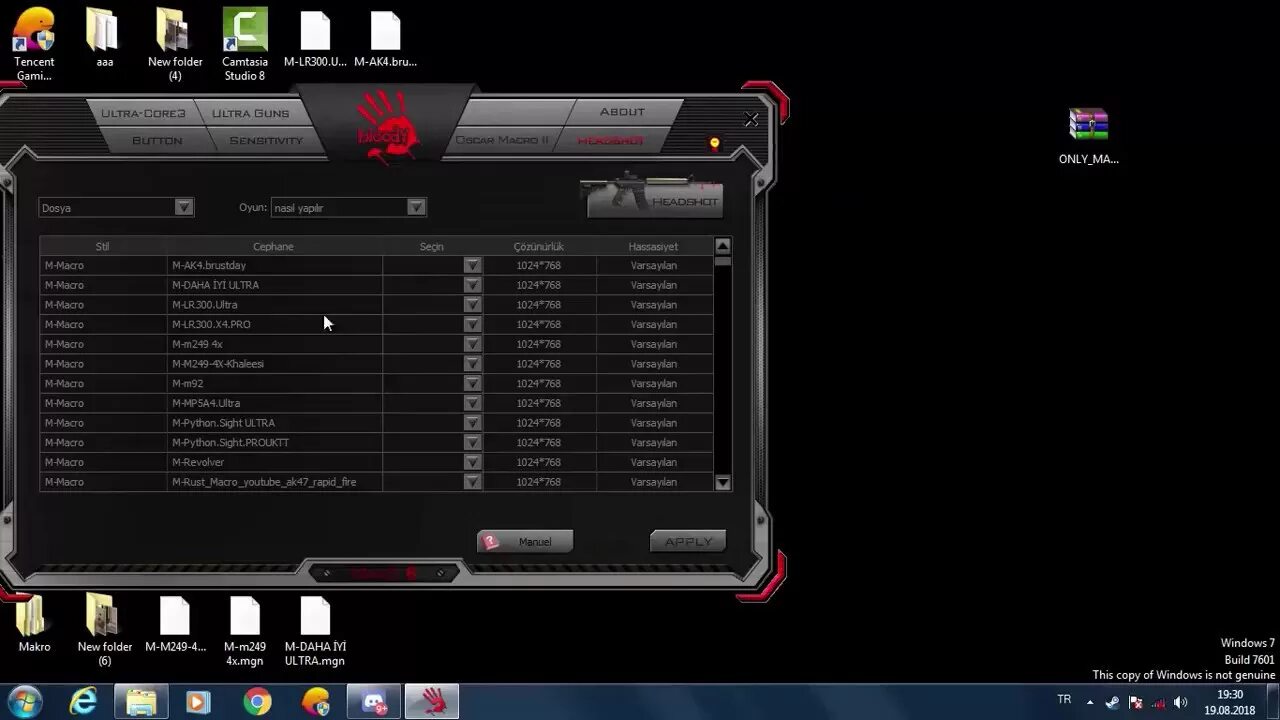
Task: Open Seçin dropdown for M-DAHA İYİ ULTRA
Action: click(x=472, y=285)
